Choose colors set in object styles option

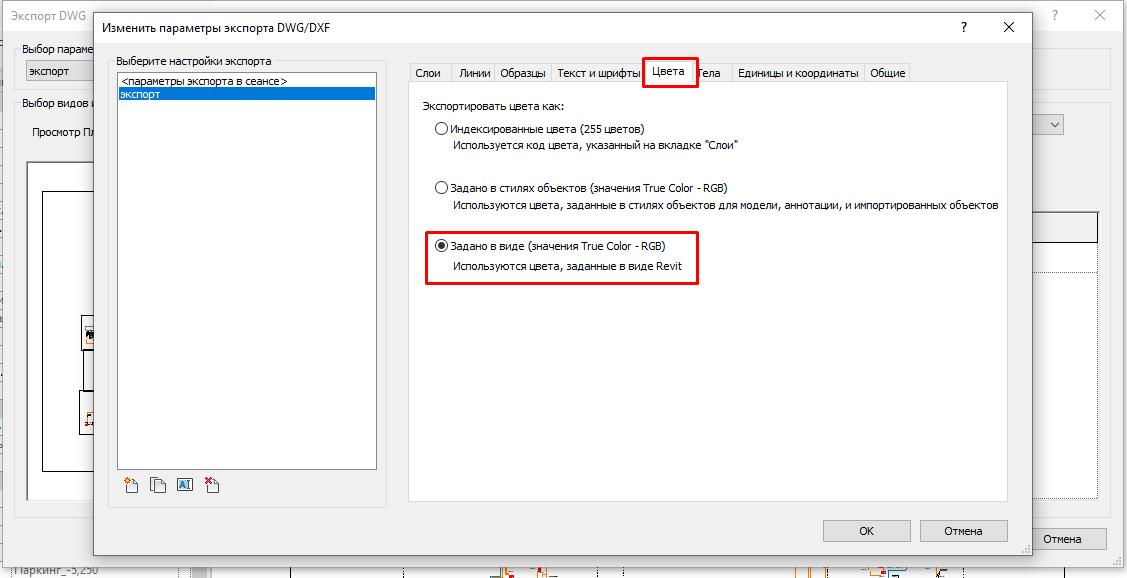[441, 188]
